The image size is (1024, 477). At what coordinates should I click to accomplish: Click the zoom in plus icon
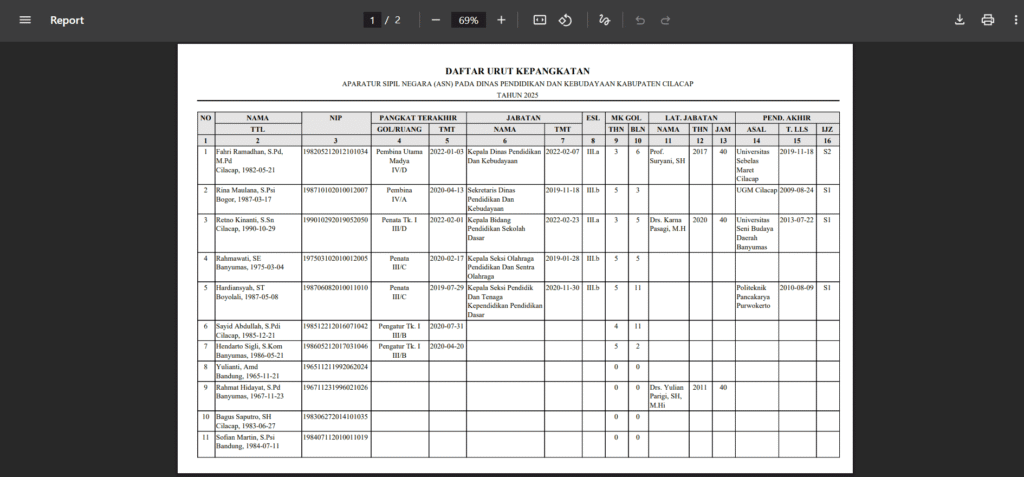click(501, 20)
